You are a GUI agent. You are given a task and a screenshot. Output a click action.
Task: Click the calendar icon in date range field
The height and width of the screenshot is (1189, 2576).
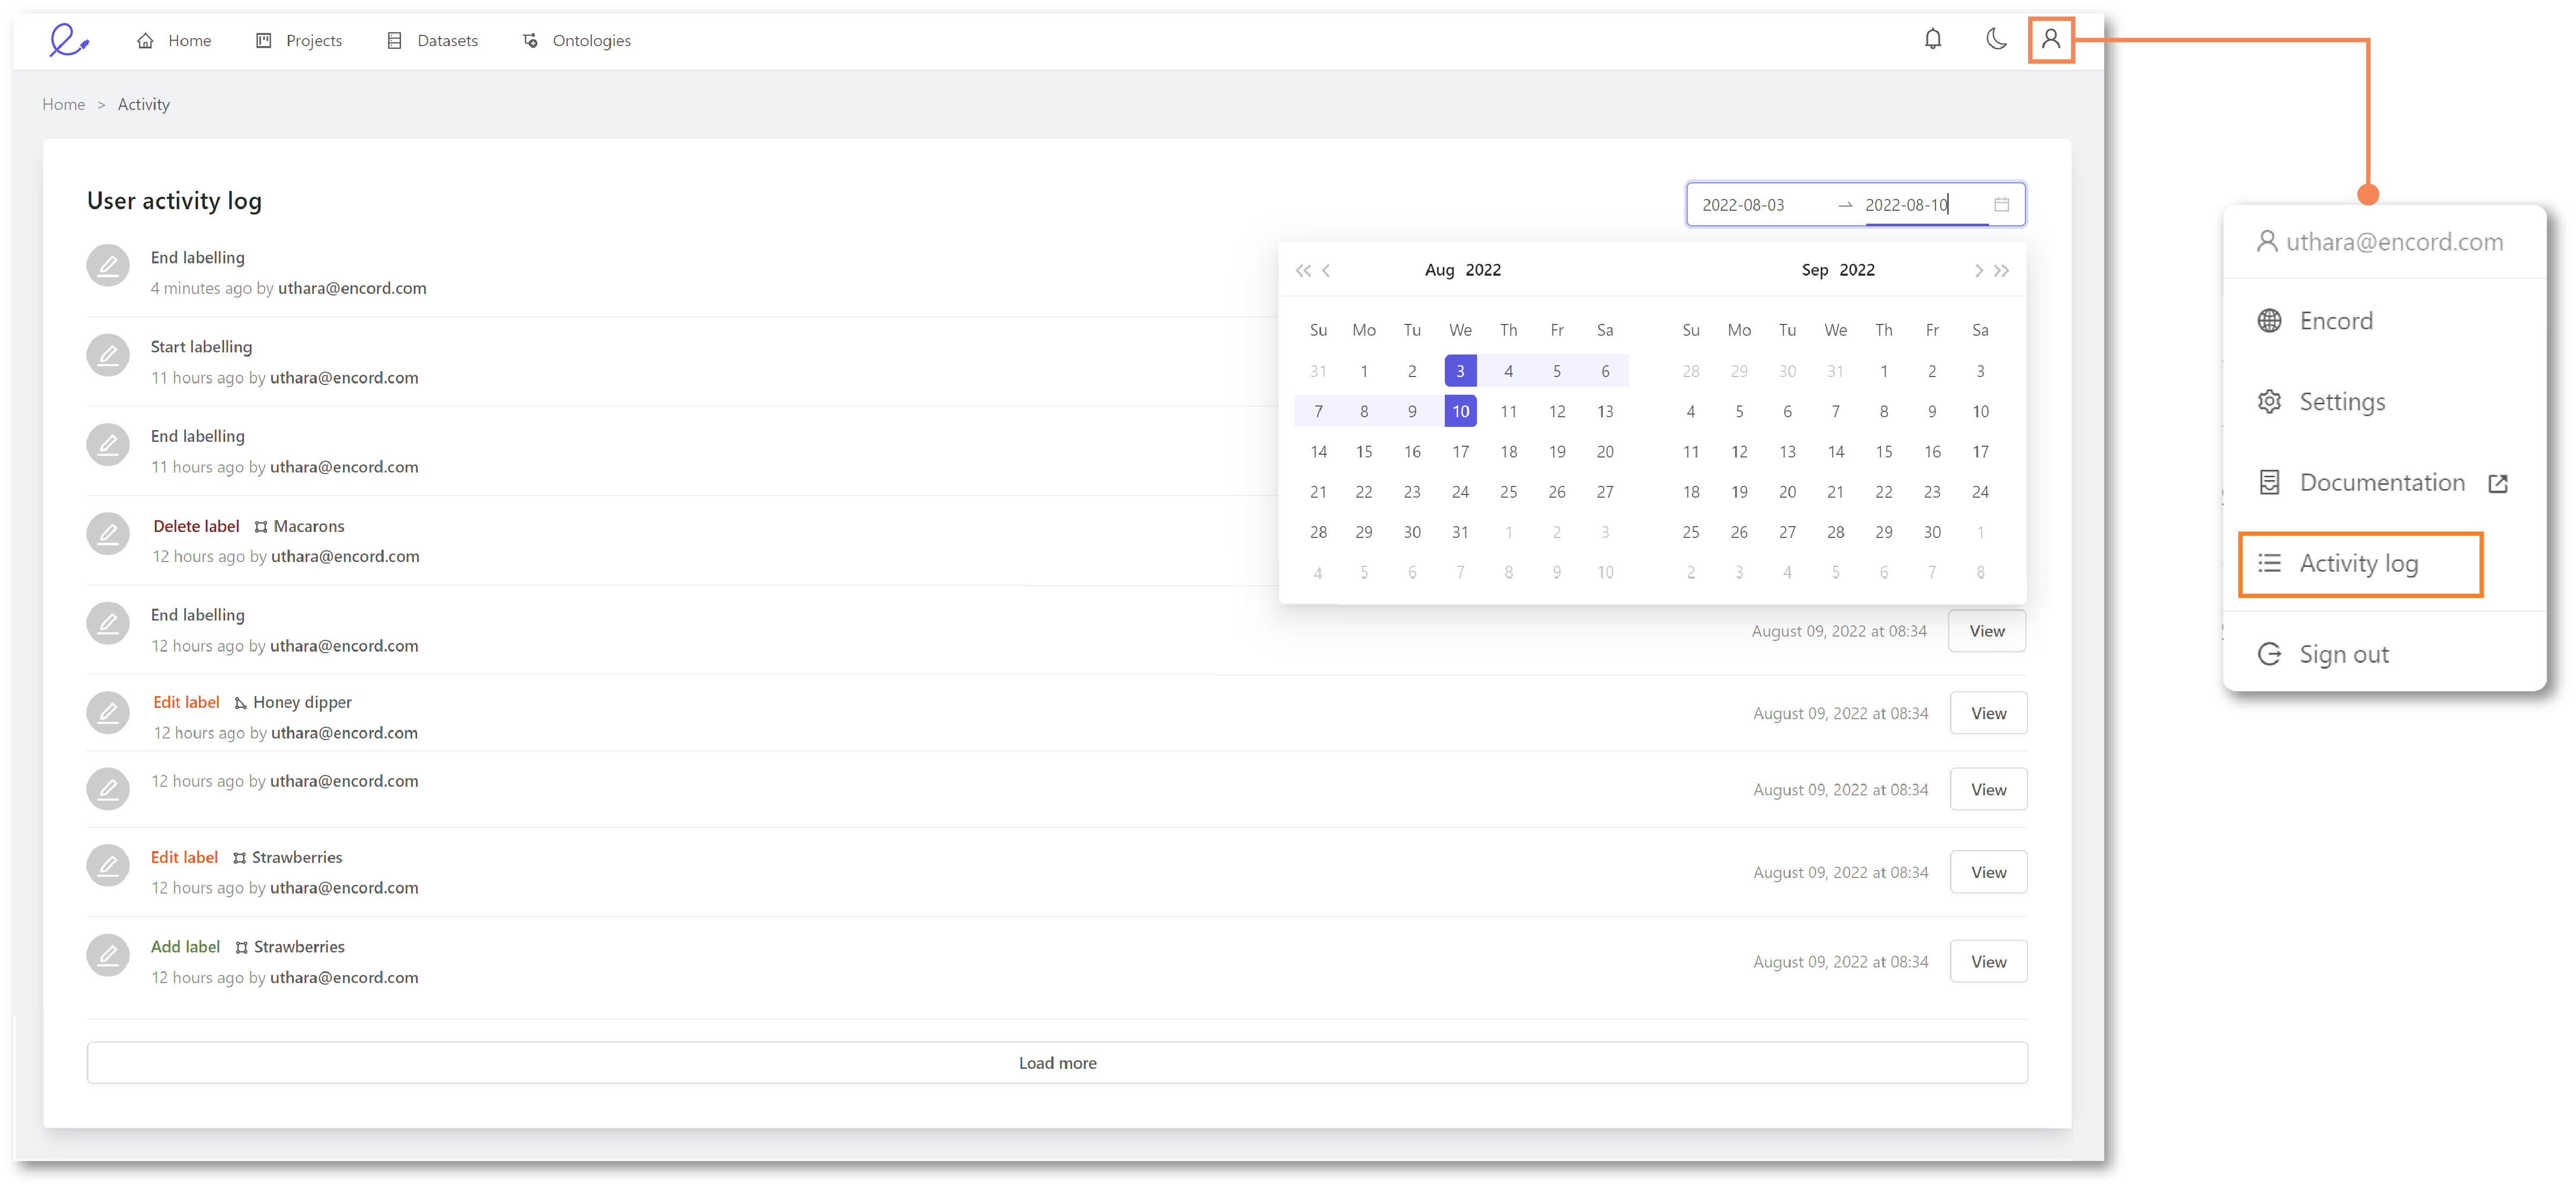(x=2001, y=204)
